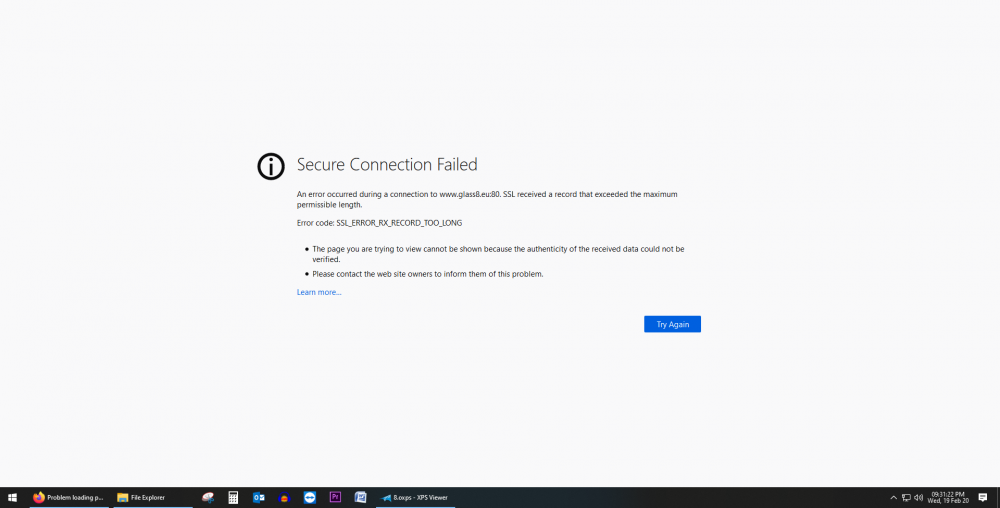Open the Snipping Tool taskbar icon
The height and width of the screenshot is (508, 1000).
208,497
